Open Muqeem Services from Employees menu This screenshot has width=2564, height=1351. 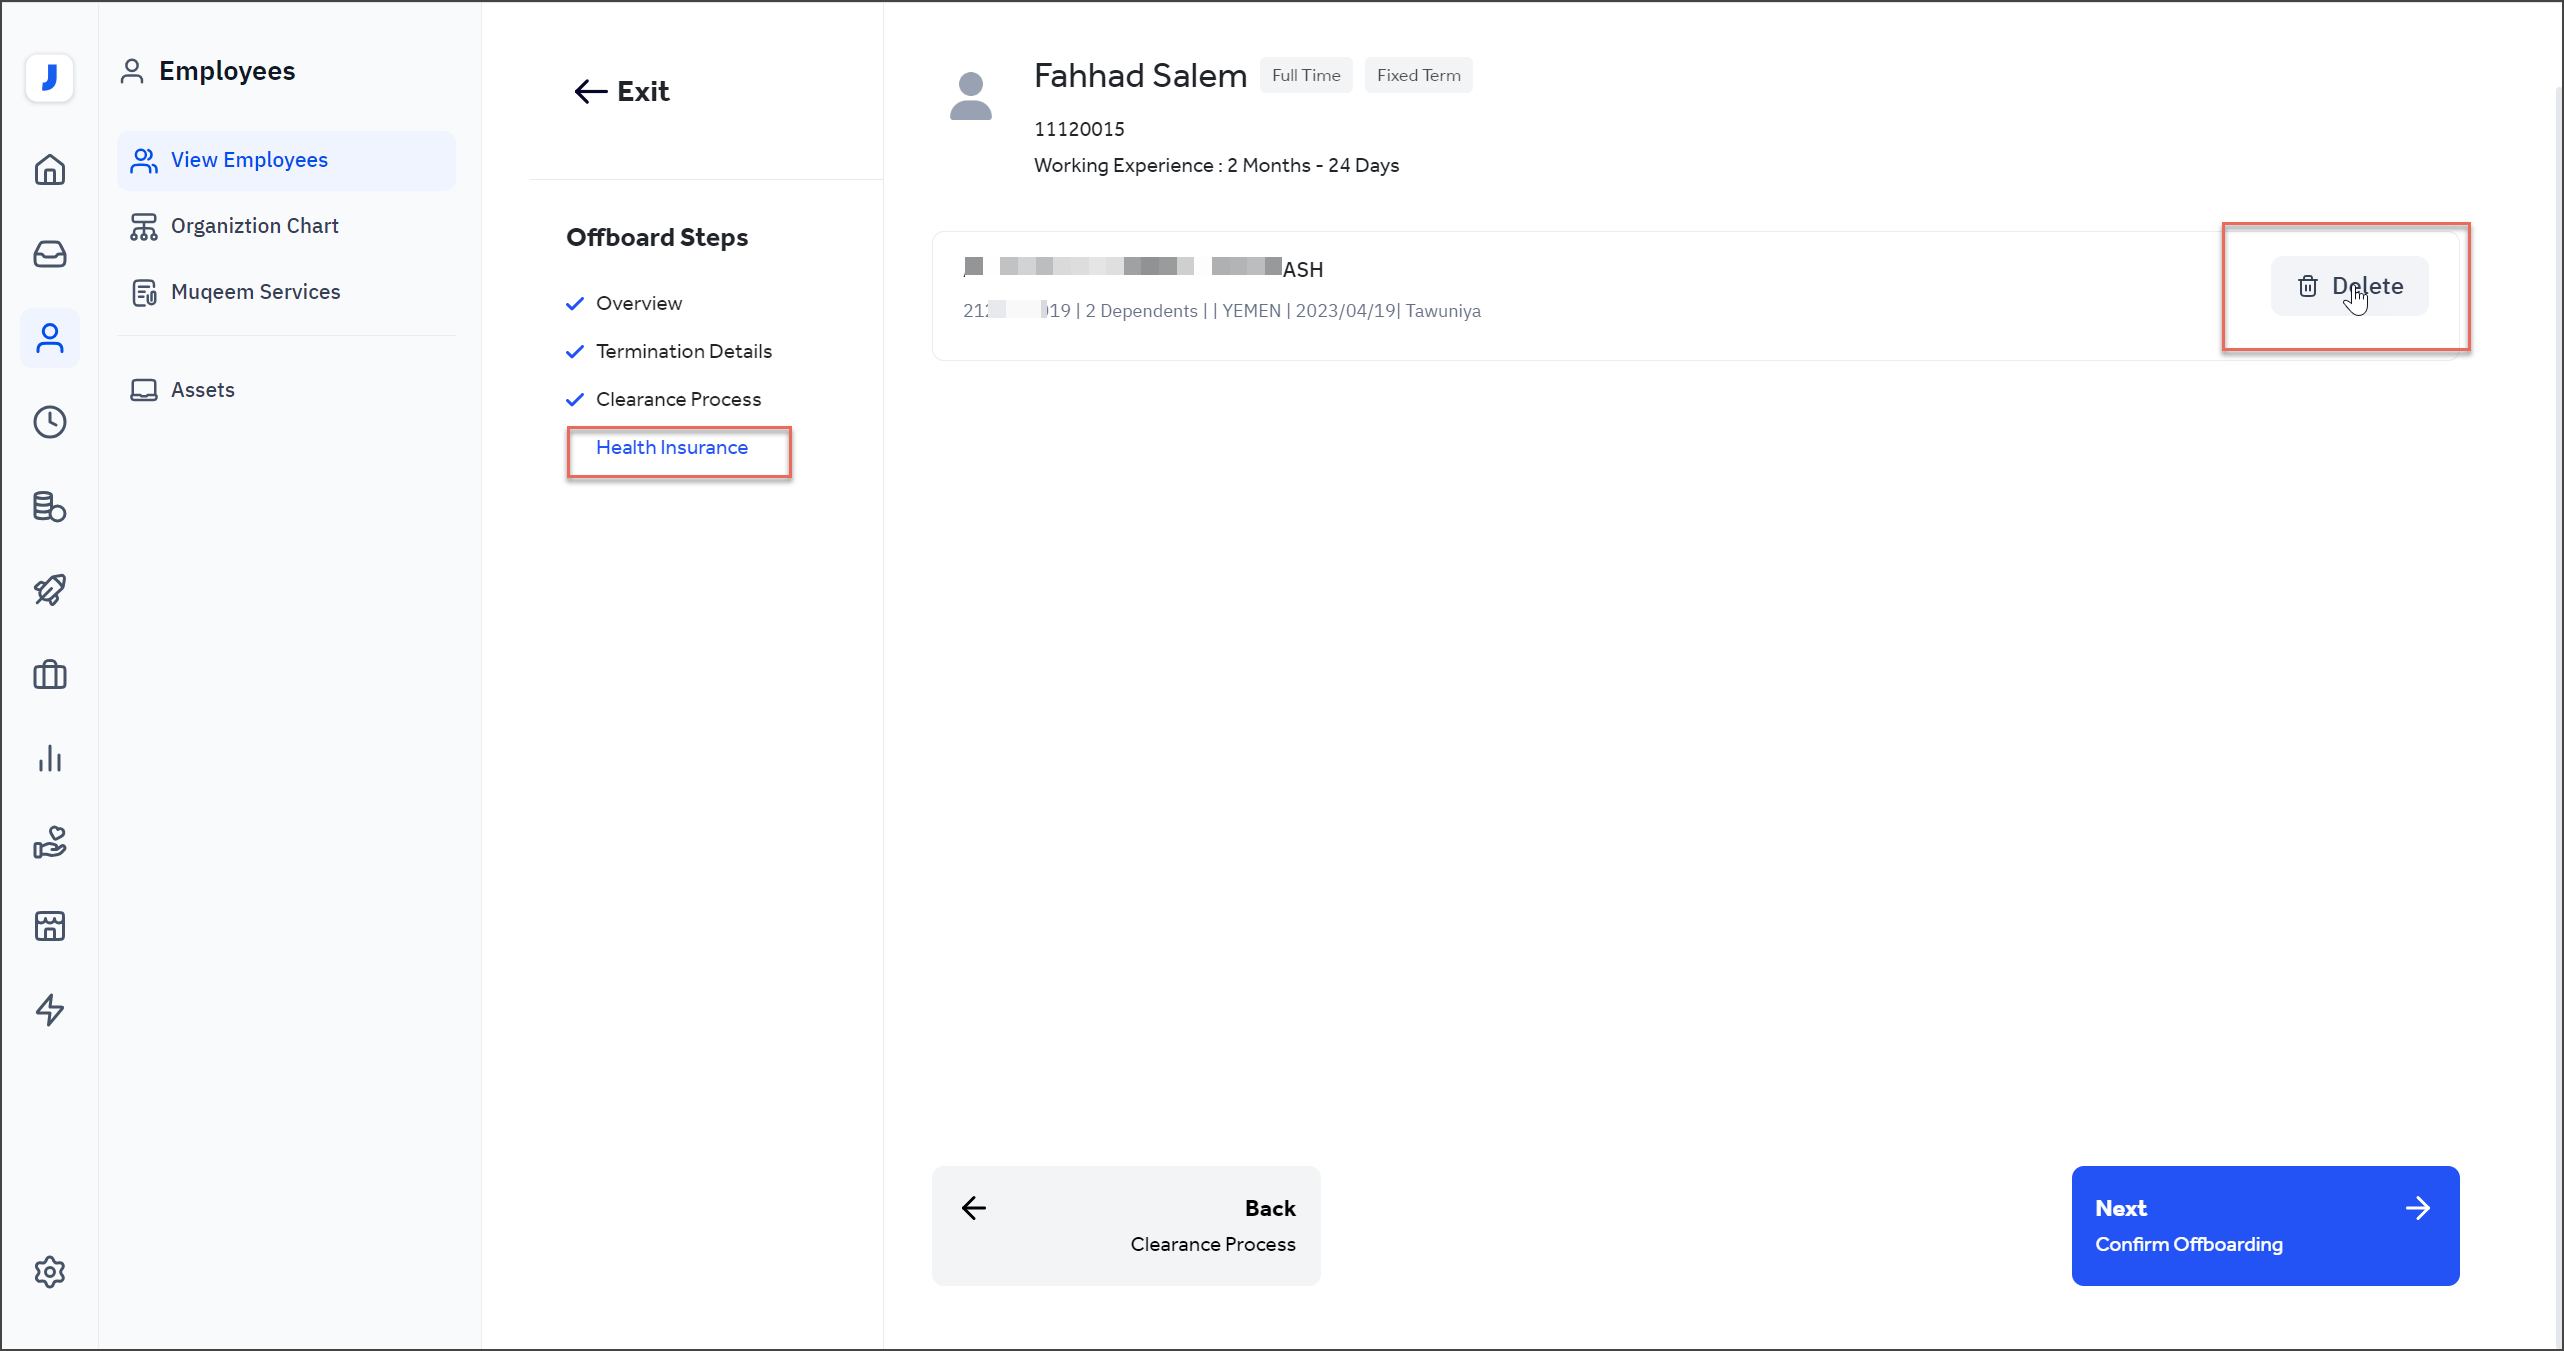point(255,291)
